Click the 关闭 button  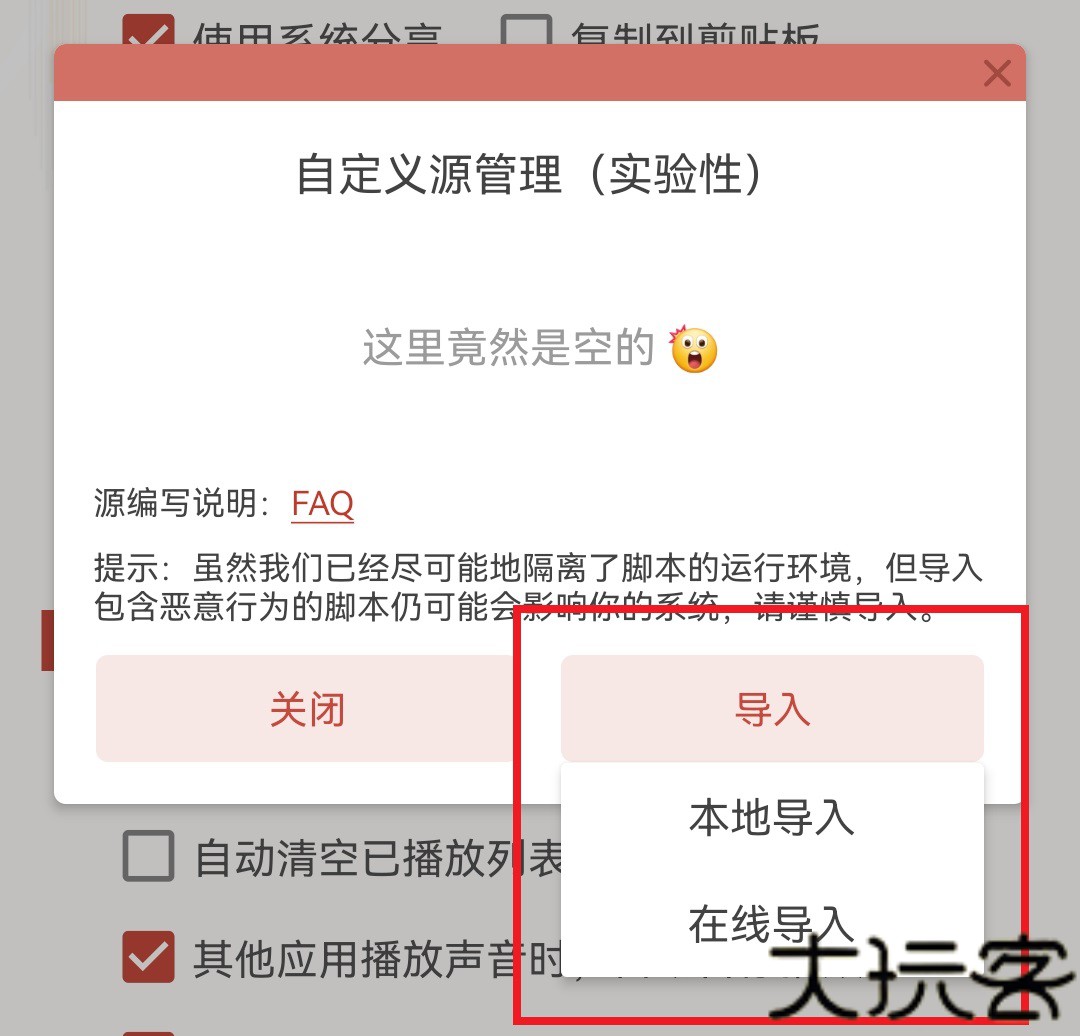coord(307,708)
